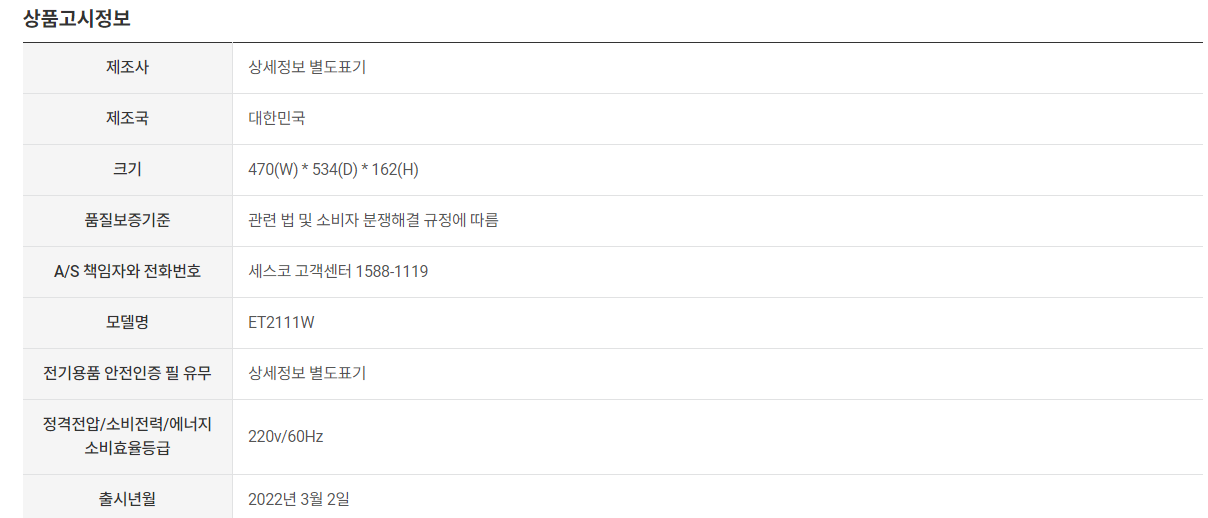Click the ET2111W model name

(282, 323)
